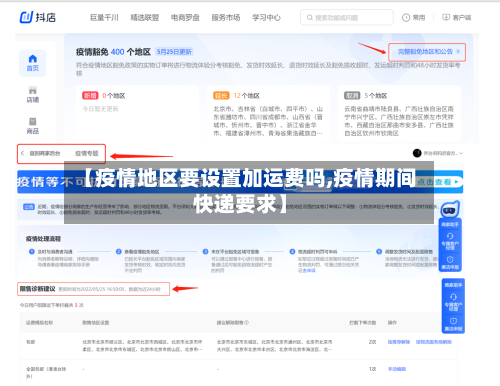Click step 3 circle in 疫情处理流程
The width and height of the screenshot is (500, 386).
(x=205, y=252)
